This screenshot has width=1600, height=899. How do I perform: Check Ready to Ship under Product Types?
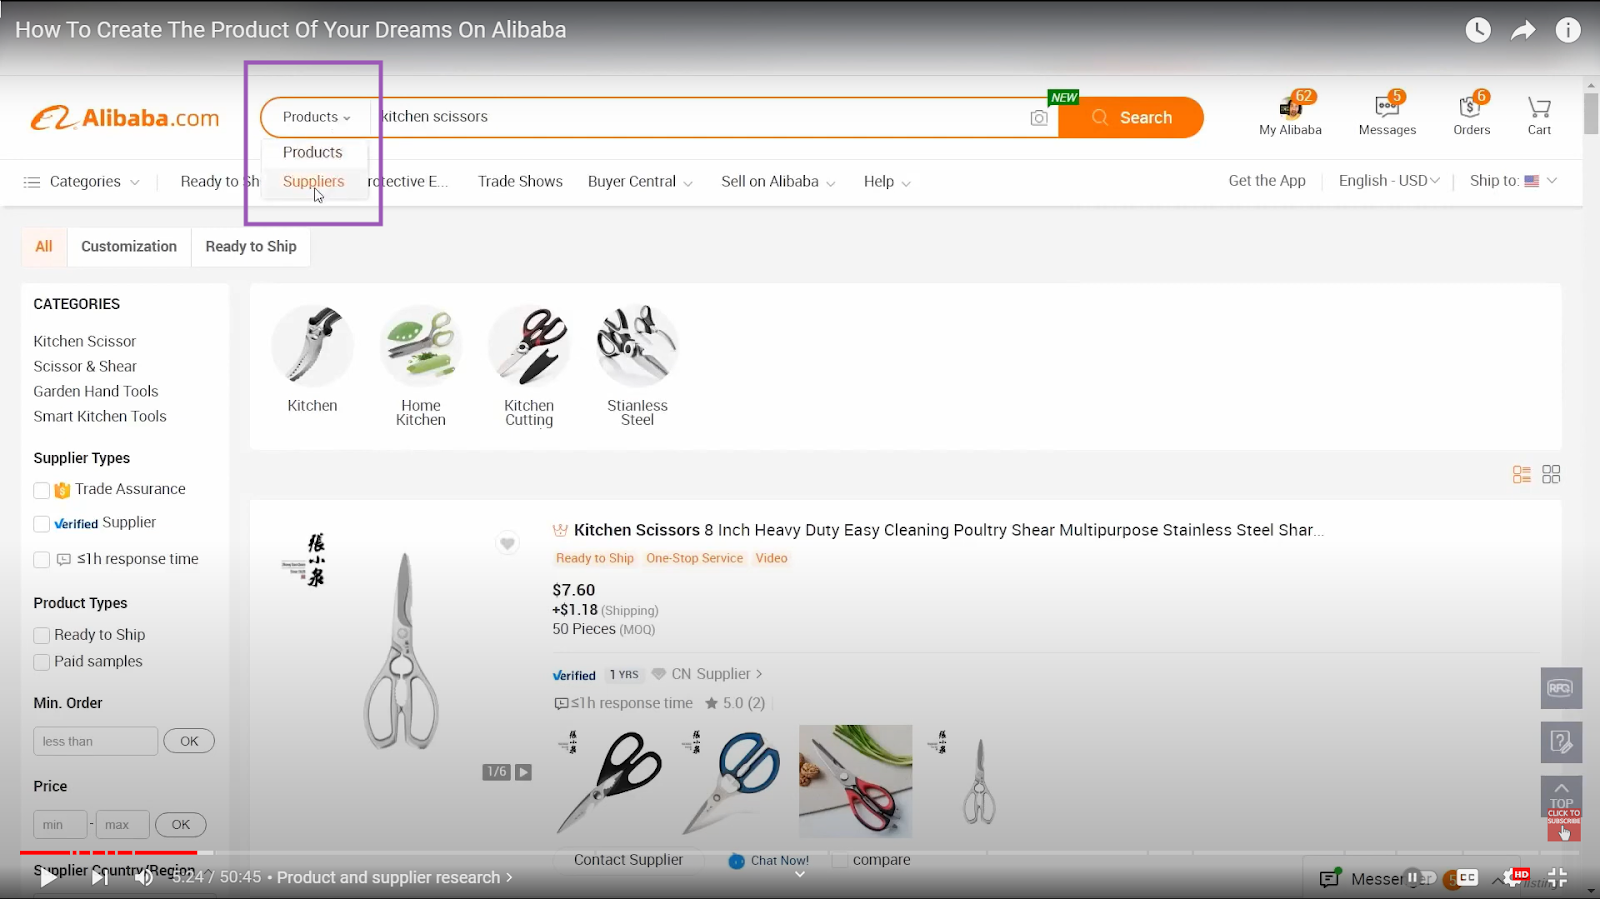coord(42,635)
